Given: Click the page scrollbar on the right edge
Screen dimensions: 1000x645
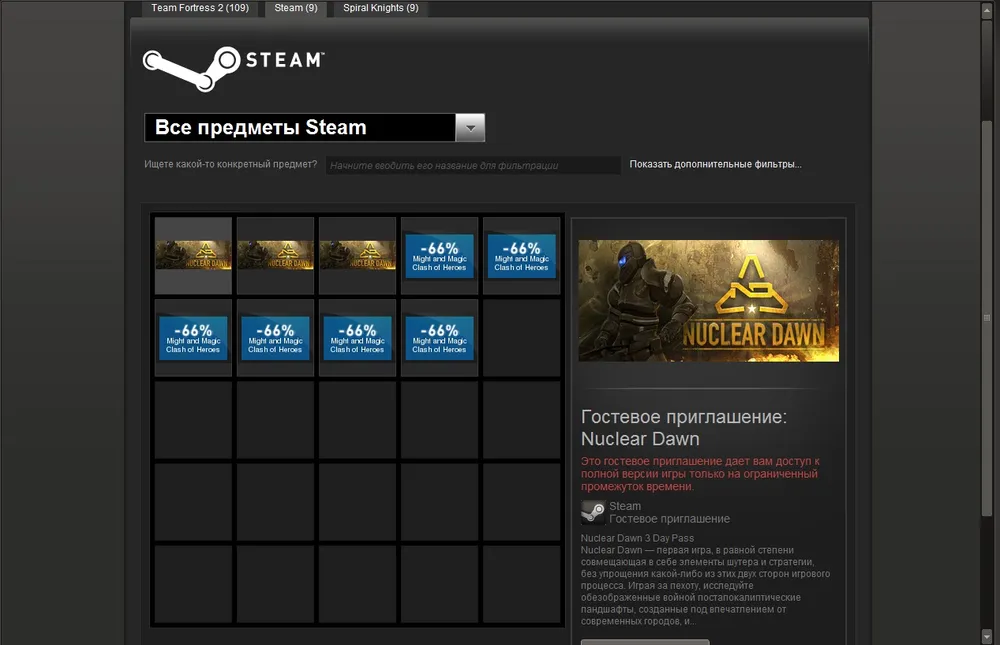Looking at the screenshot, I should point(988,320).
